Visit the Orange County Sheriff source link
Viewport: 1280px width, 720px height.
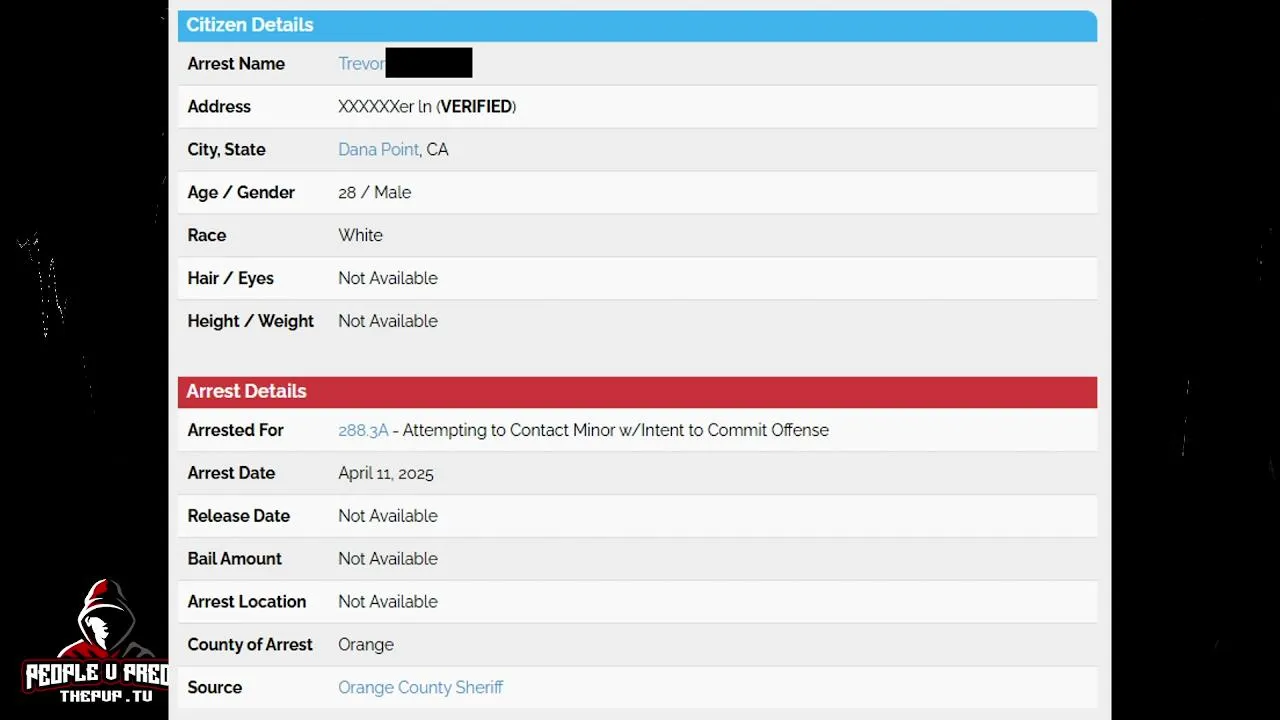420,687
